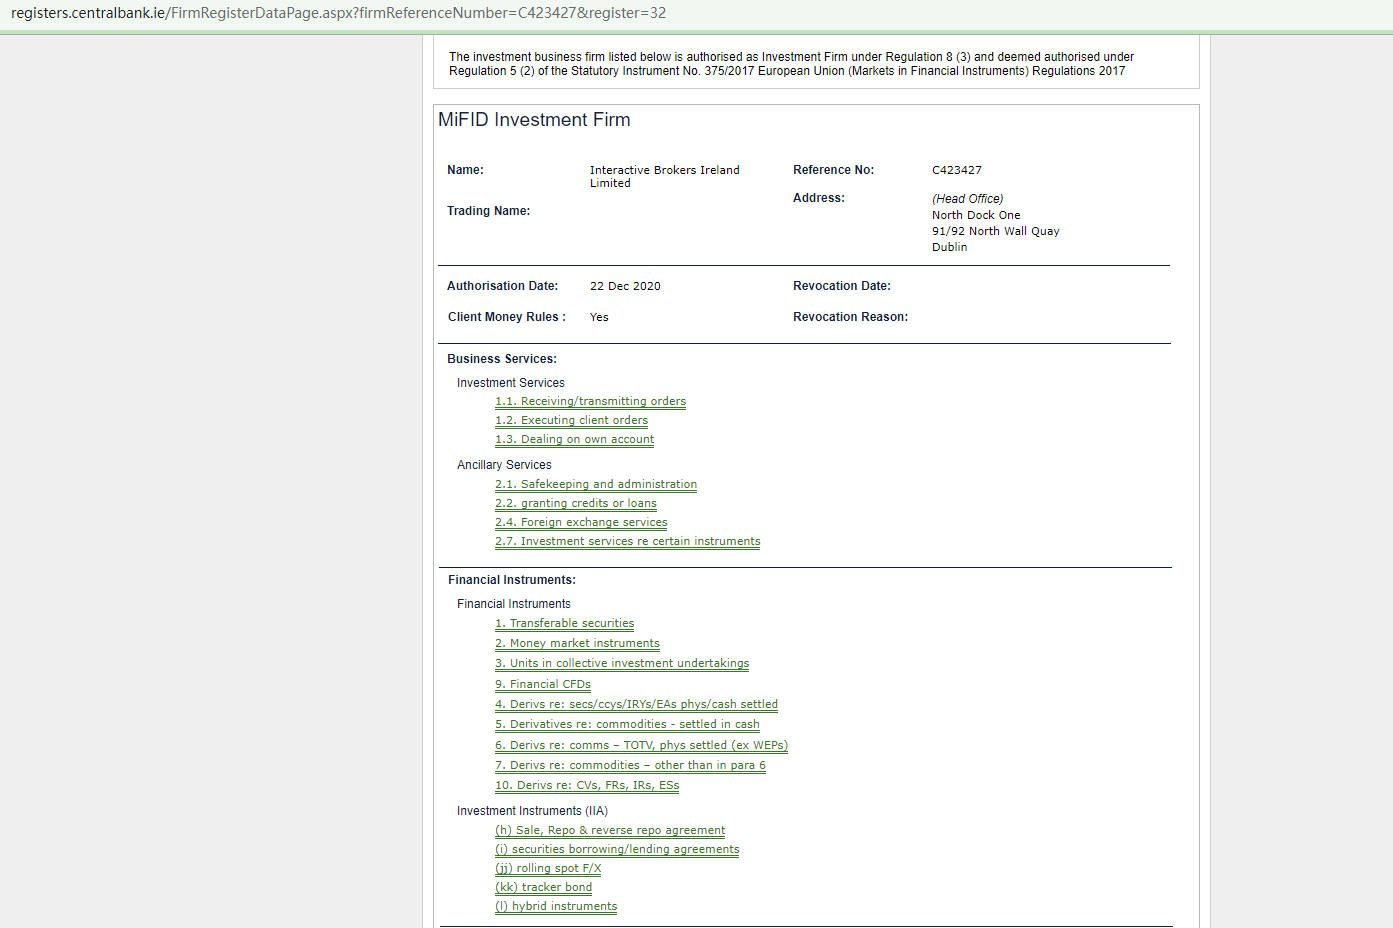Click the 'MiFID Investment Firm' heading
1393x928 pixels.
coord(534,120)
